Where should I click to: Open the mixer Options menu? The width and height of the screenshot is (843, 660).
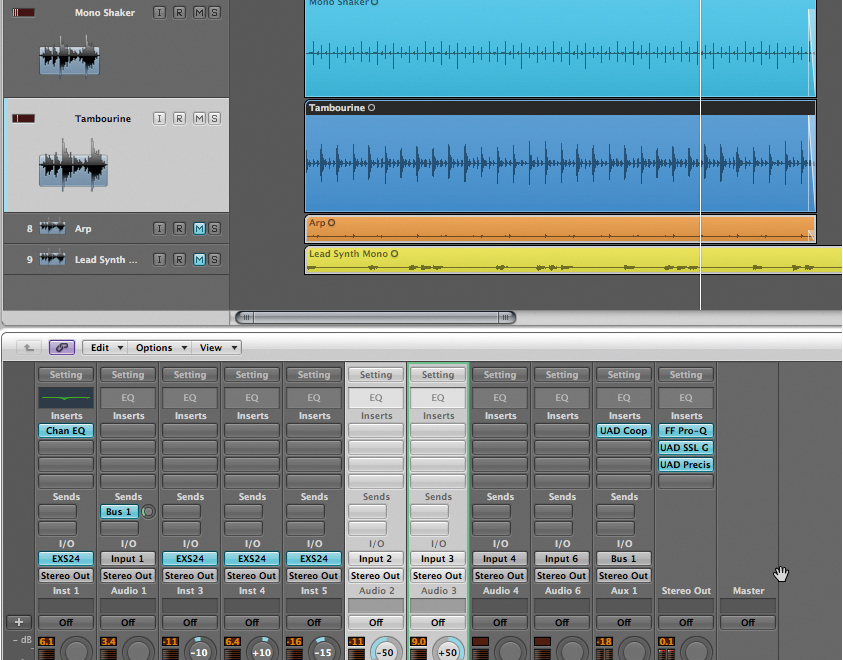tap(159, 347)
